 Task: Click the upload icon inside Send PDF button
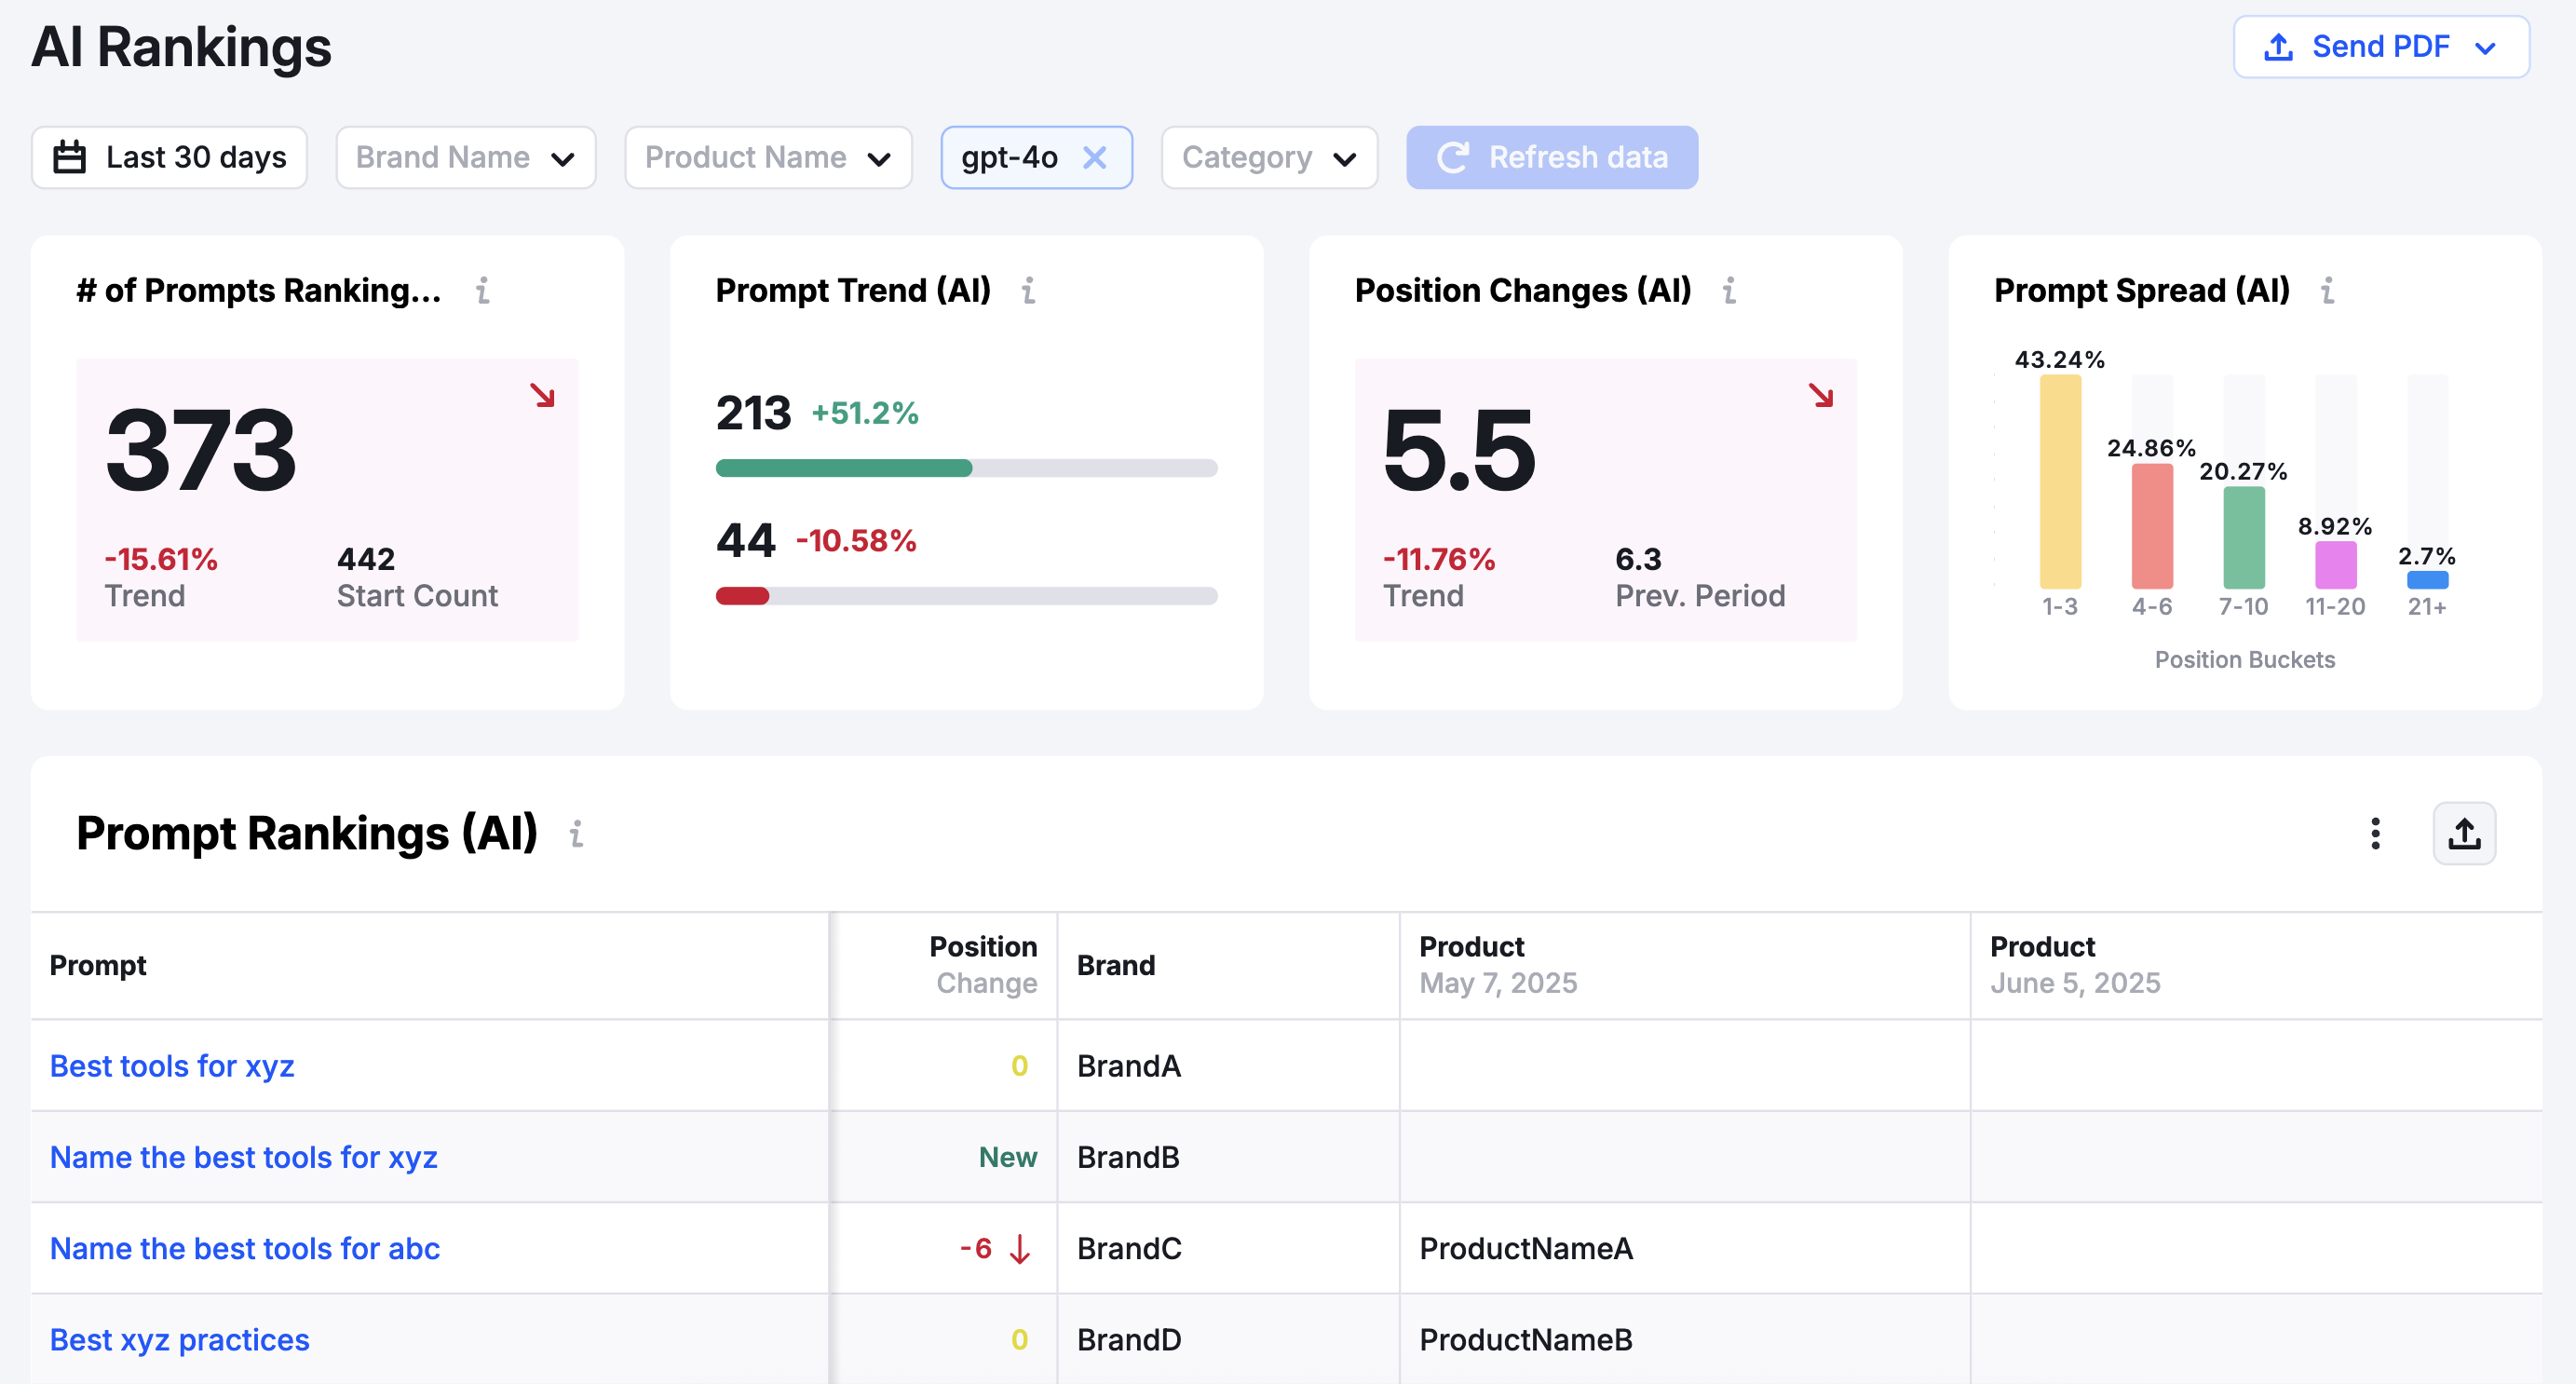(x=2278, y=46)
